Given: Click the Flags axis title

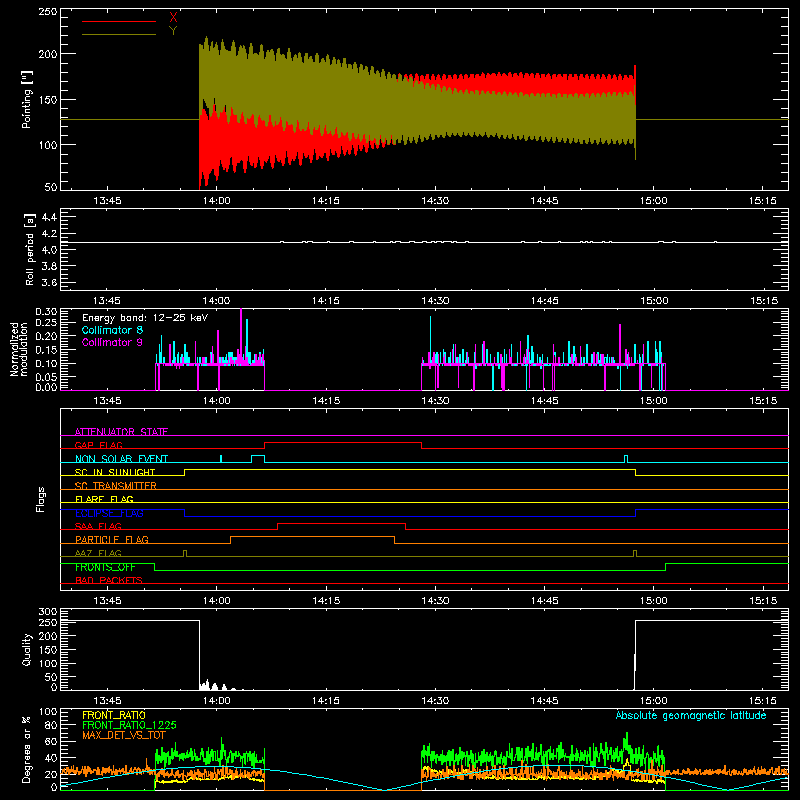Looking at the screenshot, I should 41,499.
